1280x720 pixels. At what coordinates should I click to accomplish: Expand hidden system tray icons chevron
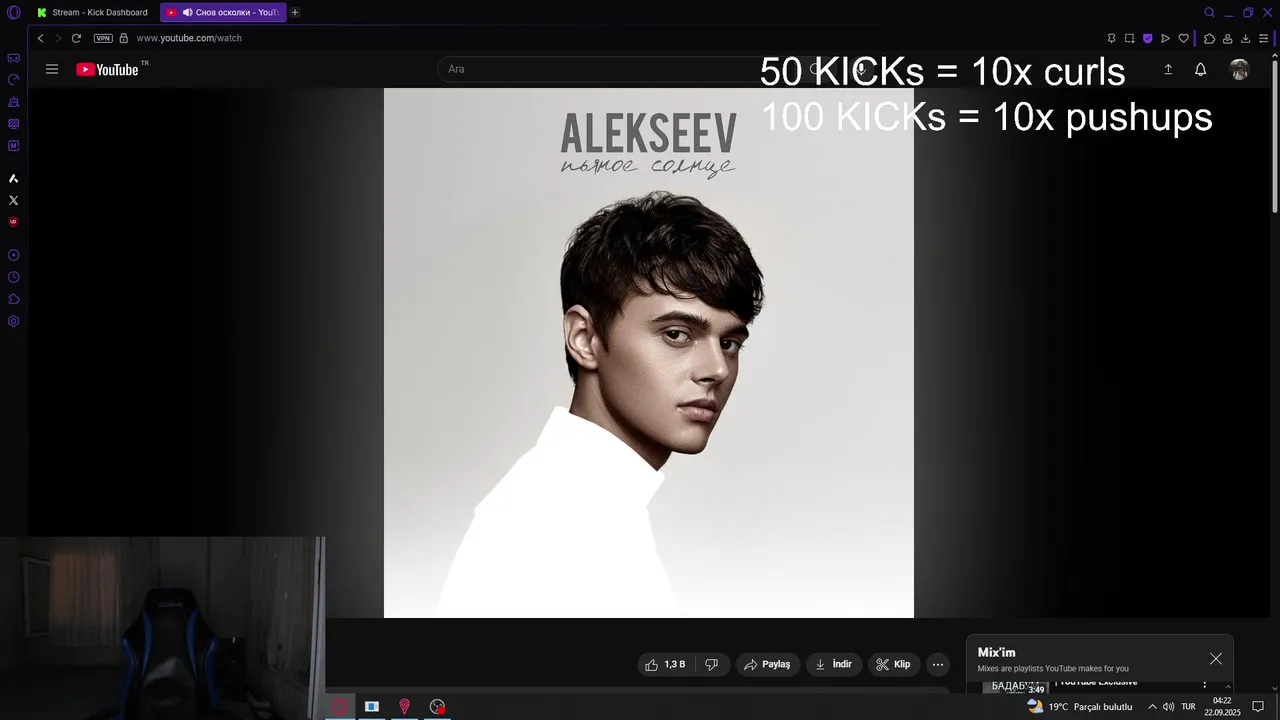click(1152, 707)
